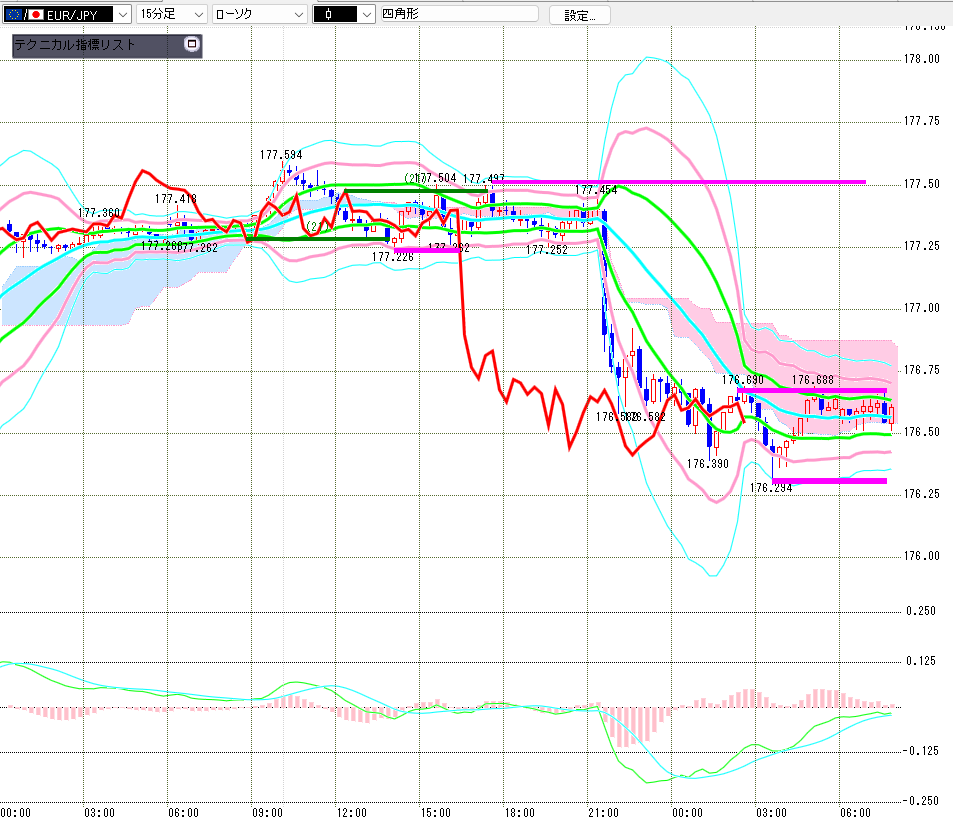Click the 四角形 shape field
Image resolution: width=953 pixels, height=822 pixels.
459,13
